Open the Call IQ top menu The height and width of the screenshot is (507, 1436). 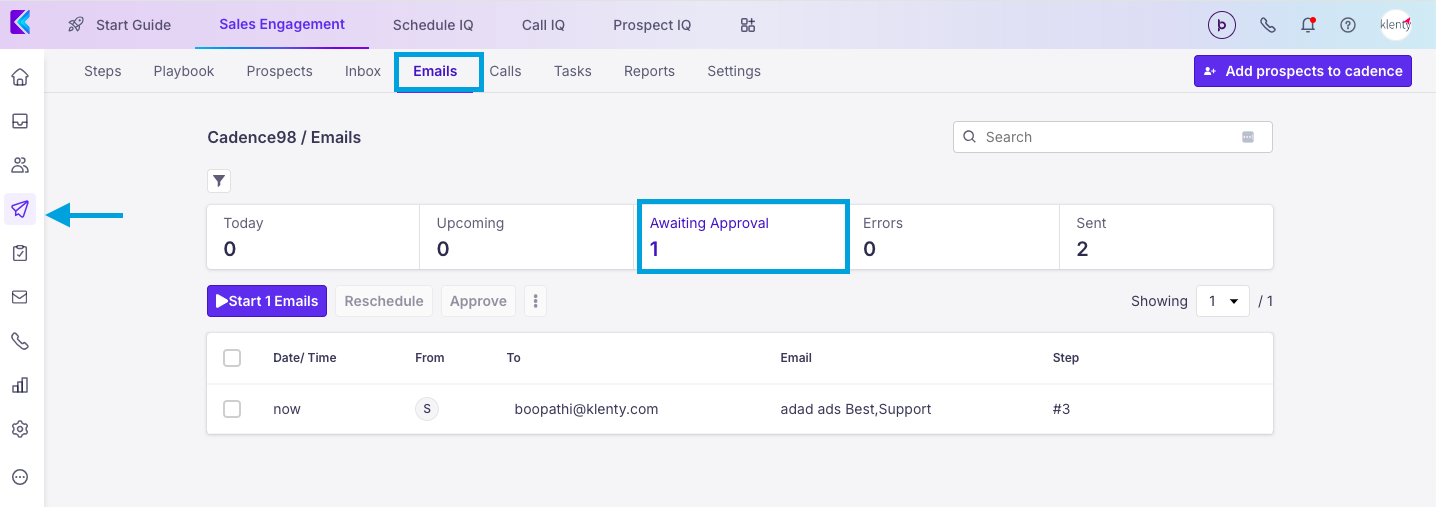[543, 25]
